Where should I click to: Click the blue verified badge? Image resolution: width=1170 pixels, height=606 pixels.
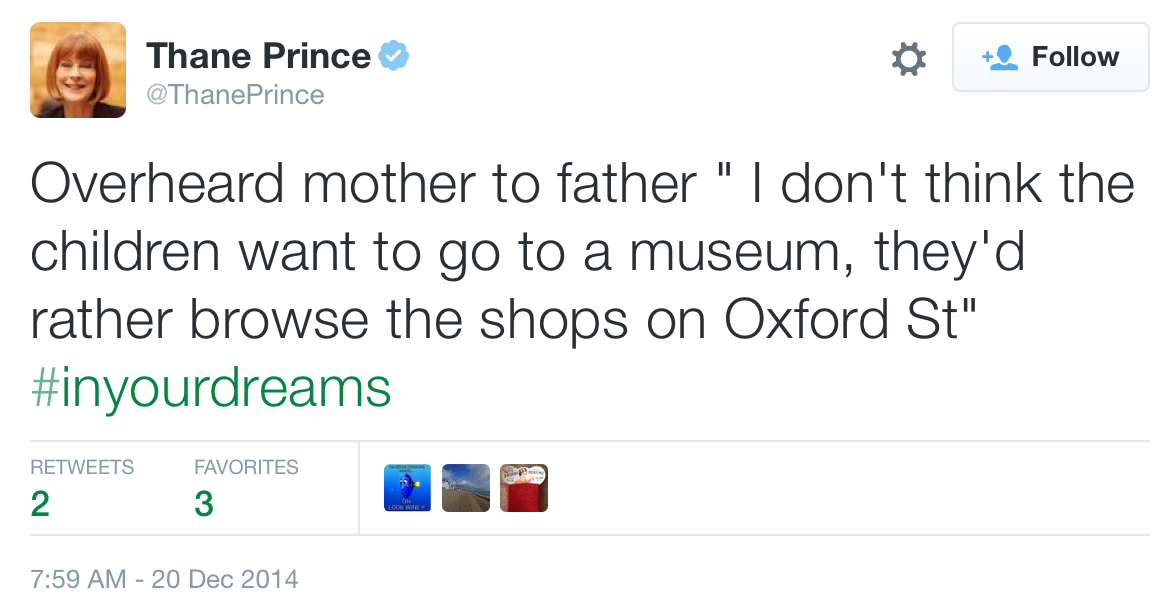tap(395, 56)
